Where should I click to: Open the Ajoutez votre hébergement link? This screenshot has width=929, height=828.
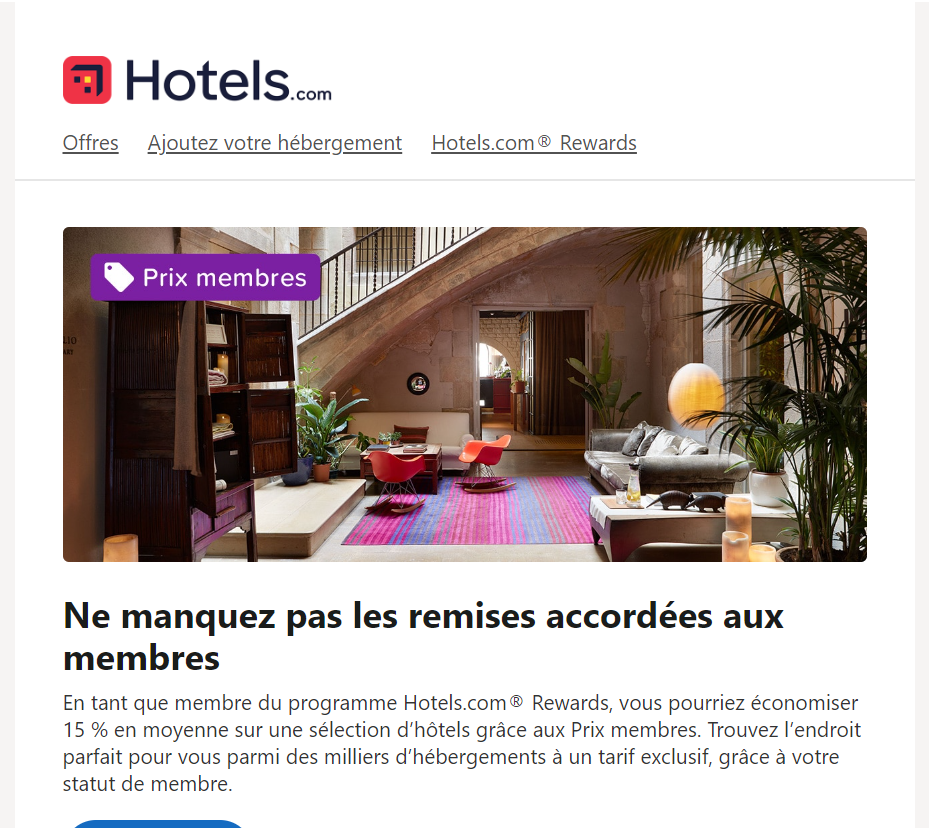pos(275,143)
